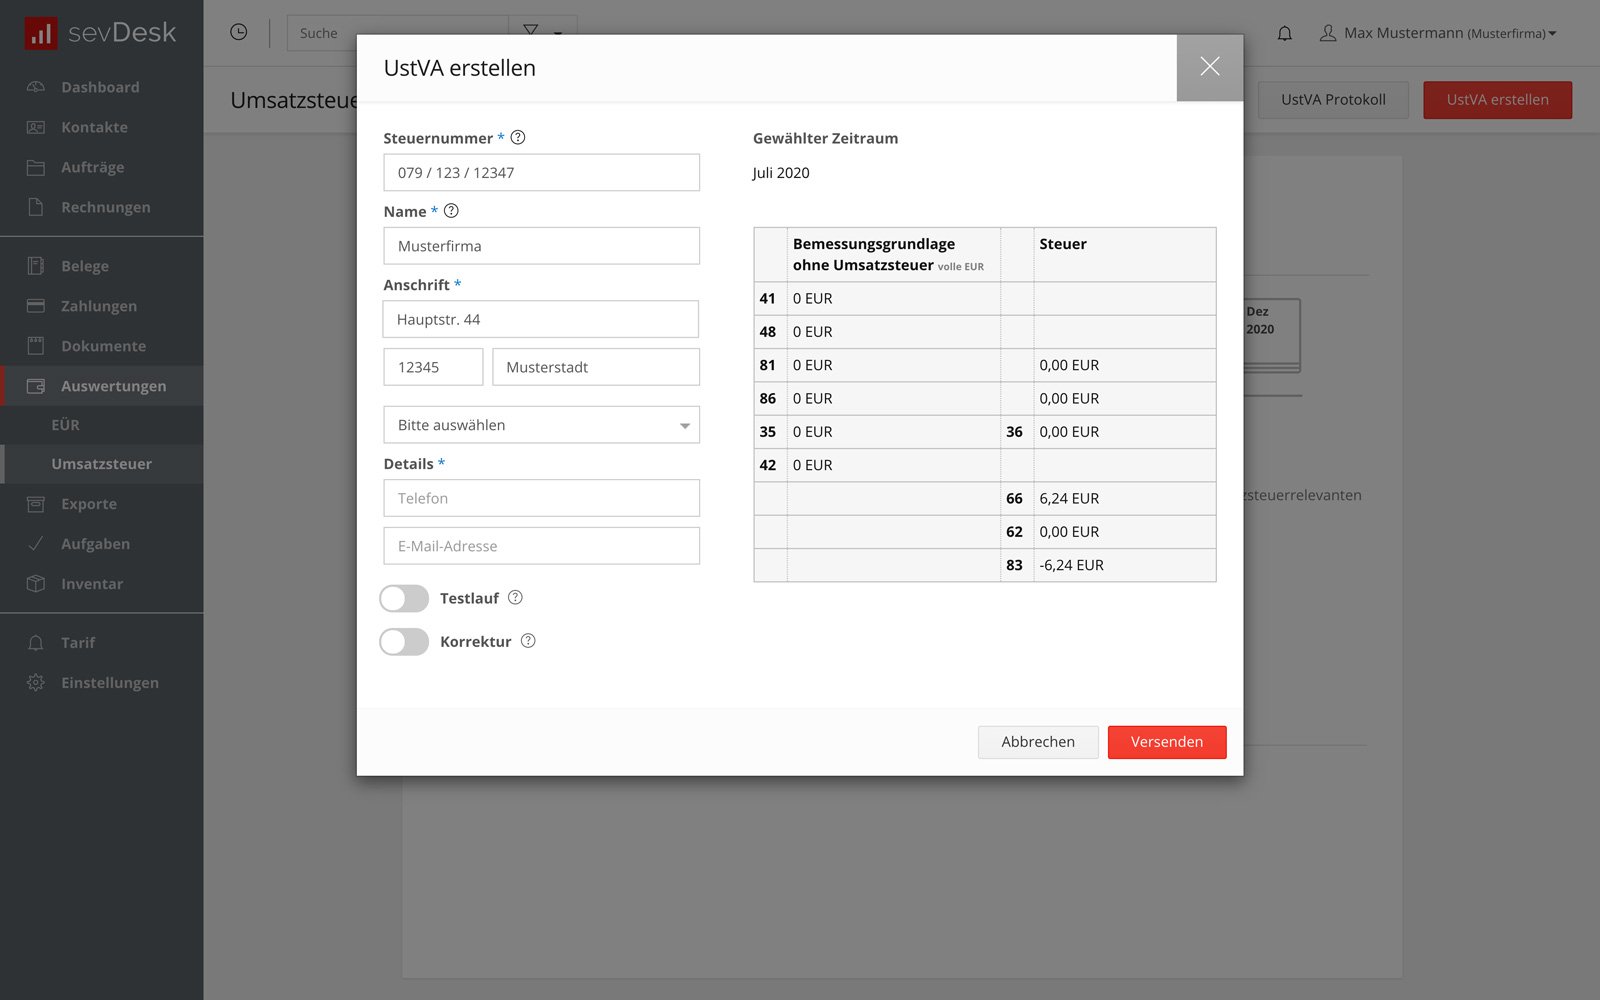Click the sevDesk logo icon

click(x=40, y=33)
